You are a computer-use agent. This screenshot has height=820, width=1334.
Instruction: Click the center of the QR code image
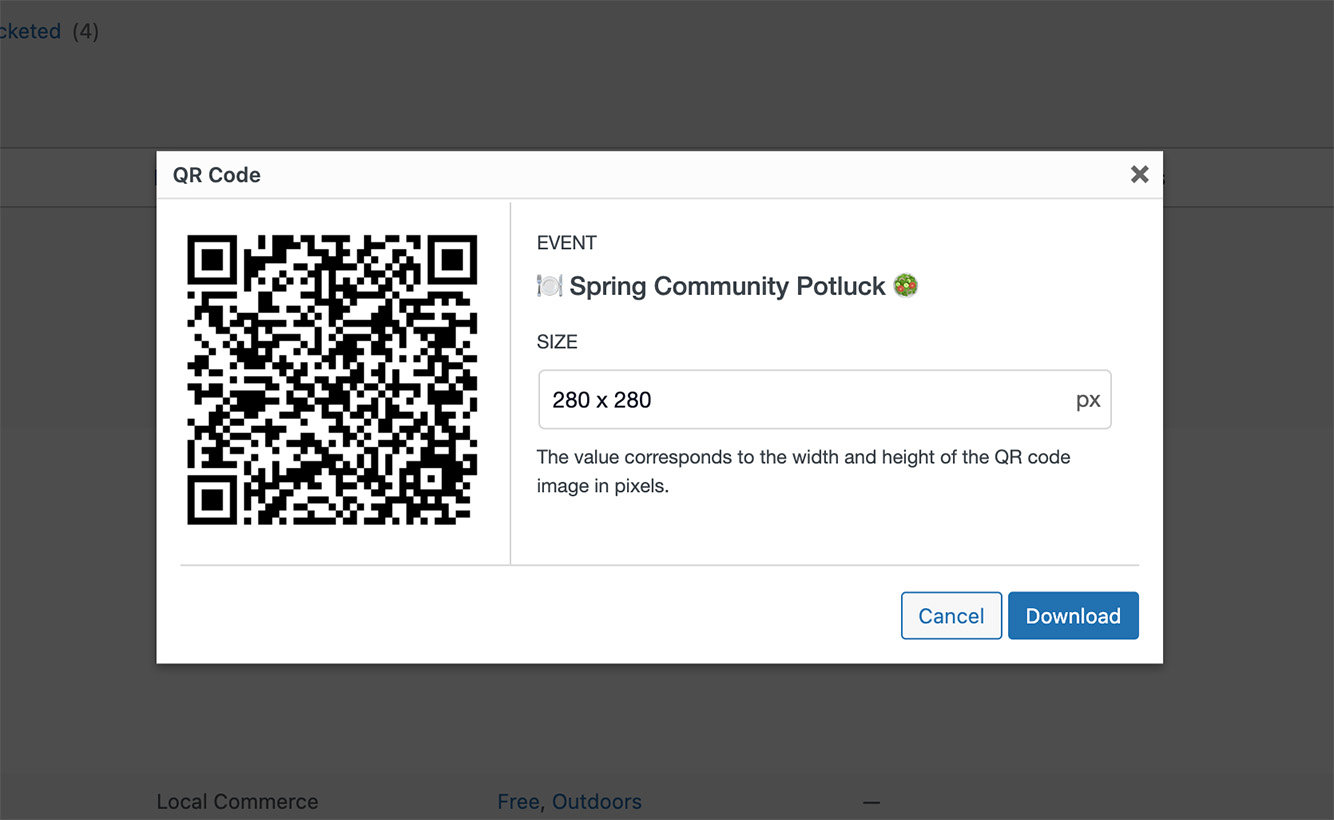(x=332, y=380)
